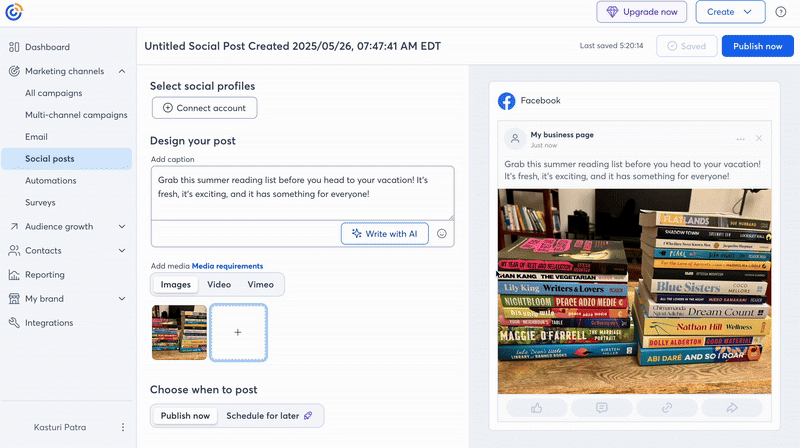Screen dimensions: 800x448
Task: Click the uploaded book stack thumbnail
Action: tap(179, 332)
